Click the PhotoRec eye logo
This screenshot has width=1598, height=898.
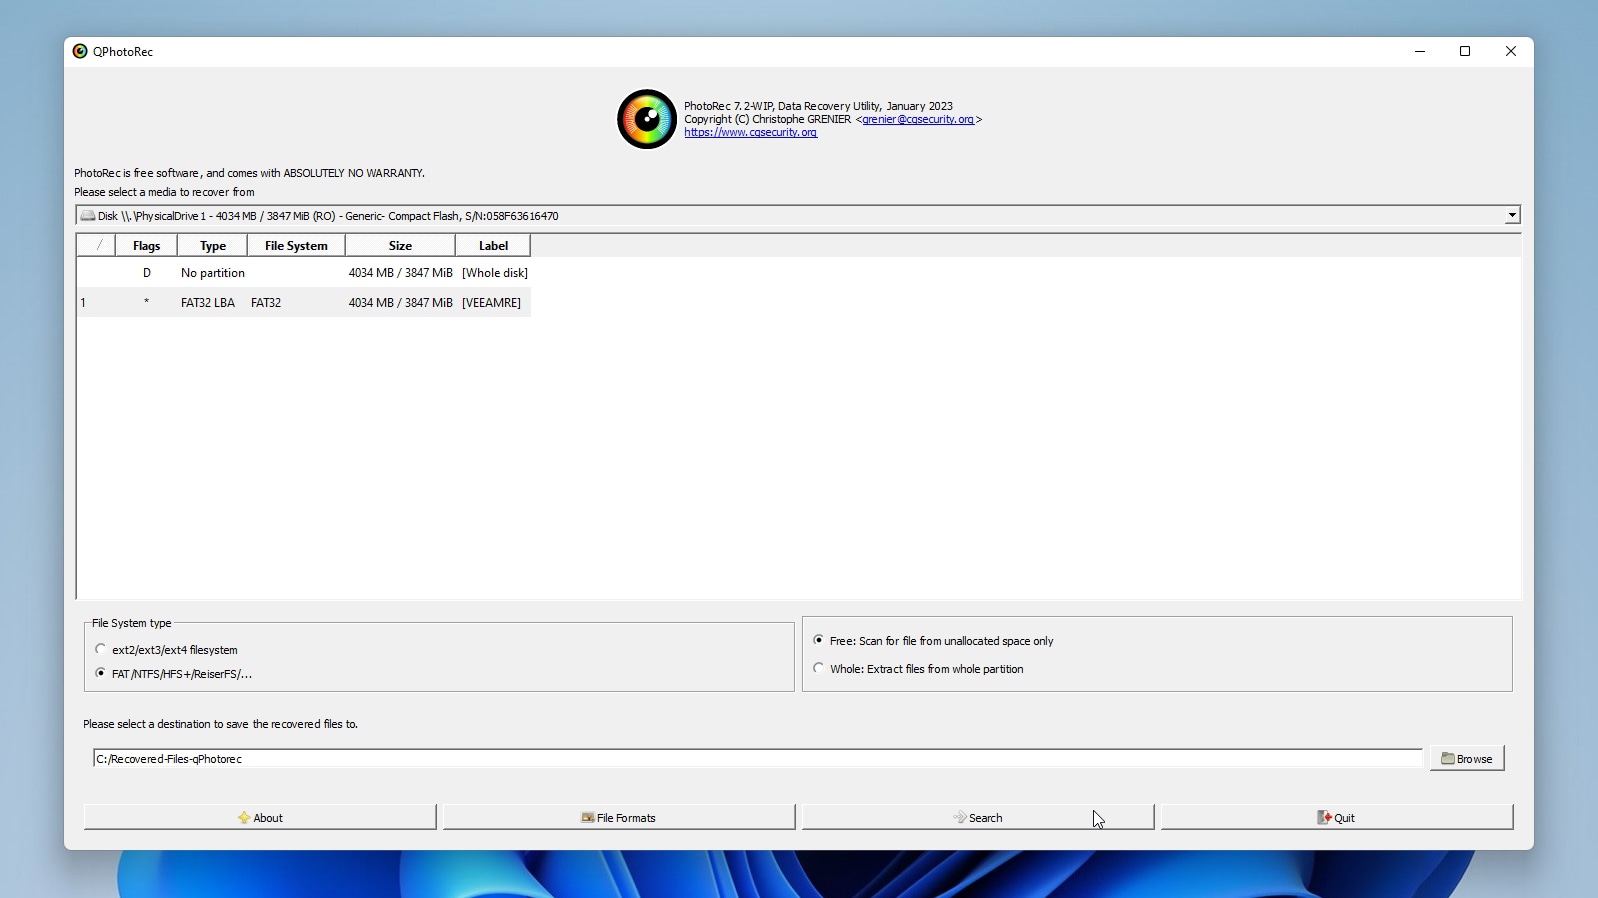coord(646,120)
